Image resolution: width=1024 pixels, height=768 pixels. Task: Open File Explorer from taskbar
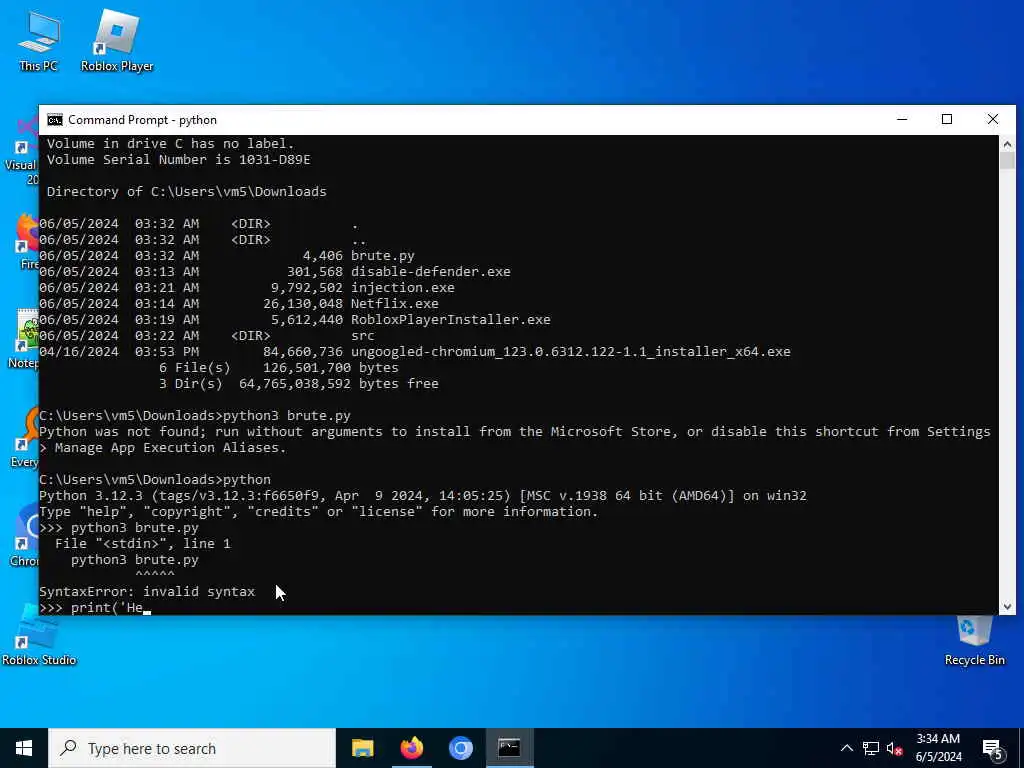click(x=362, y=748)
